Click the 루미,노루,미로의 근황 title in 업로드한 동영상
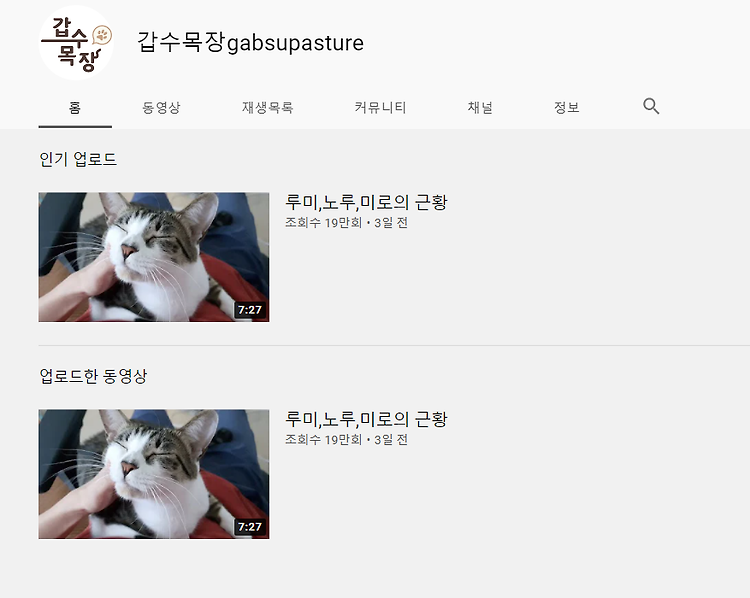The height and width of the screenshot is (598, 750). pos(366,419)
